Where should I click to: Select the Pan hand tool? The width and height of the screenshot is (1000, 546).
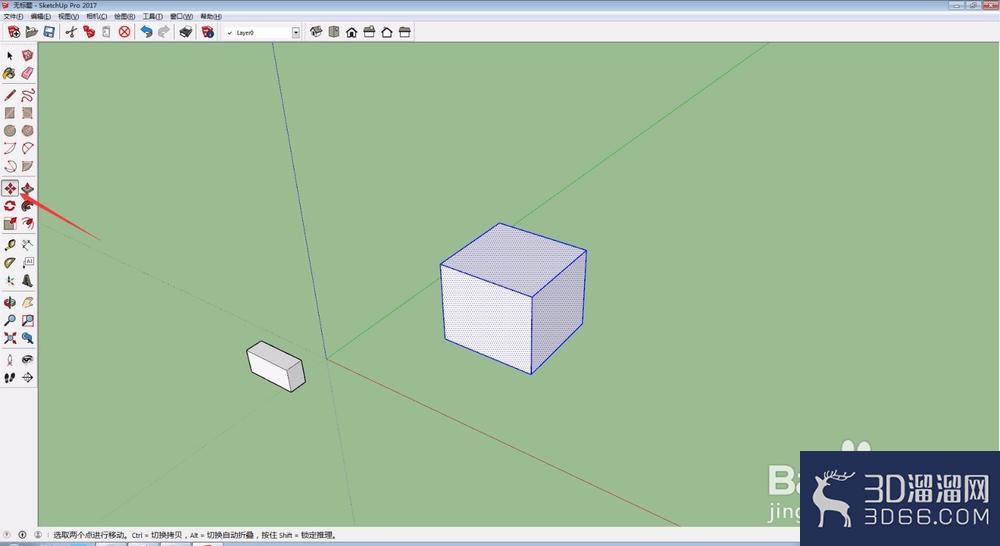click(x=27, y=303)
